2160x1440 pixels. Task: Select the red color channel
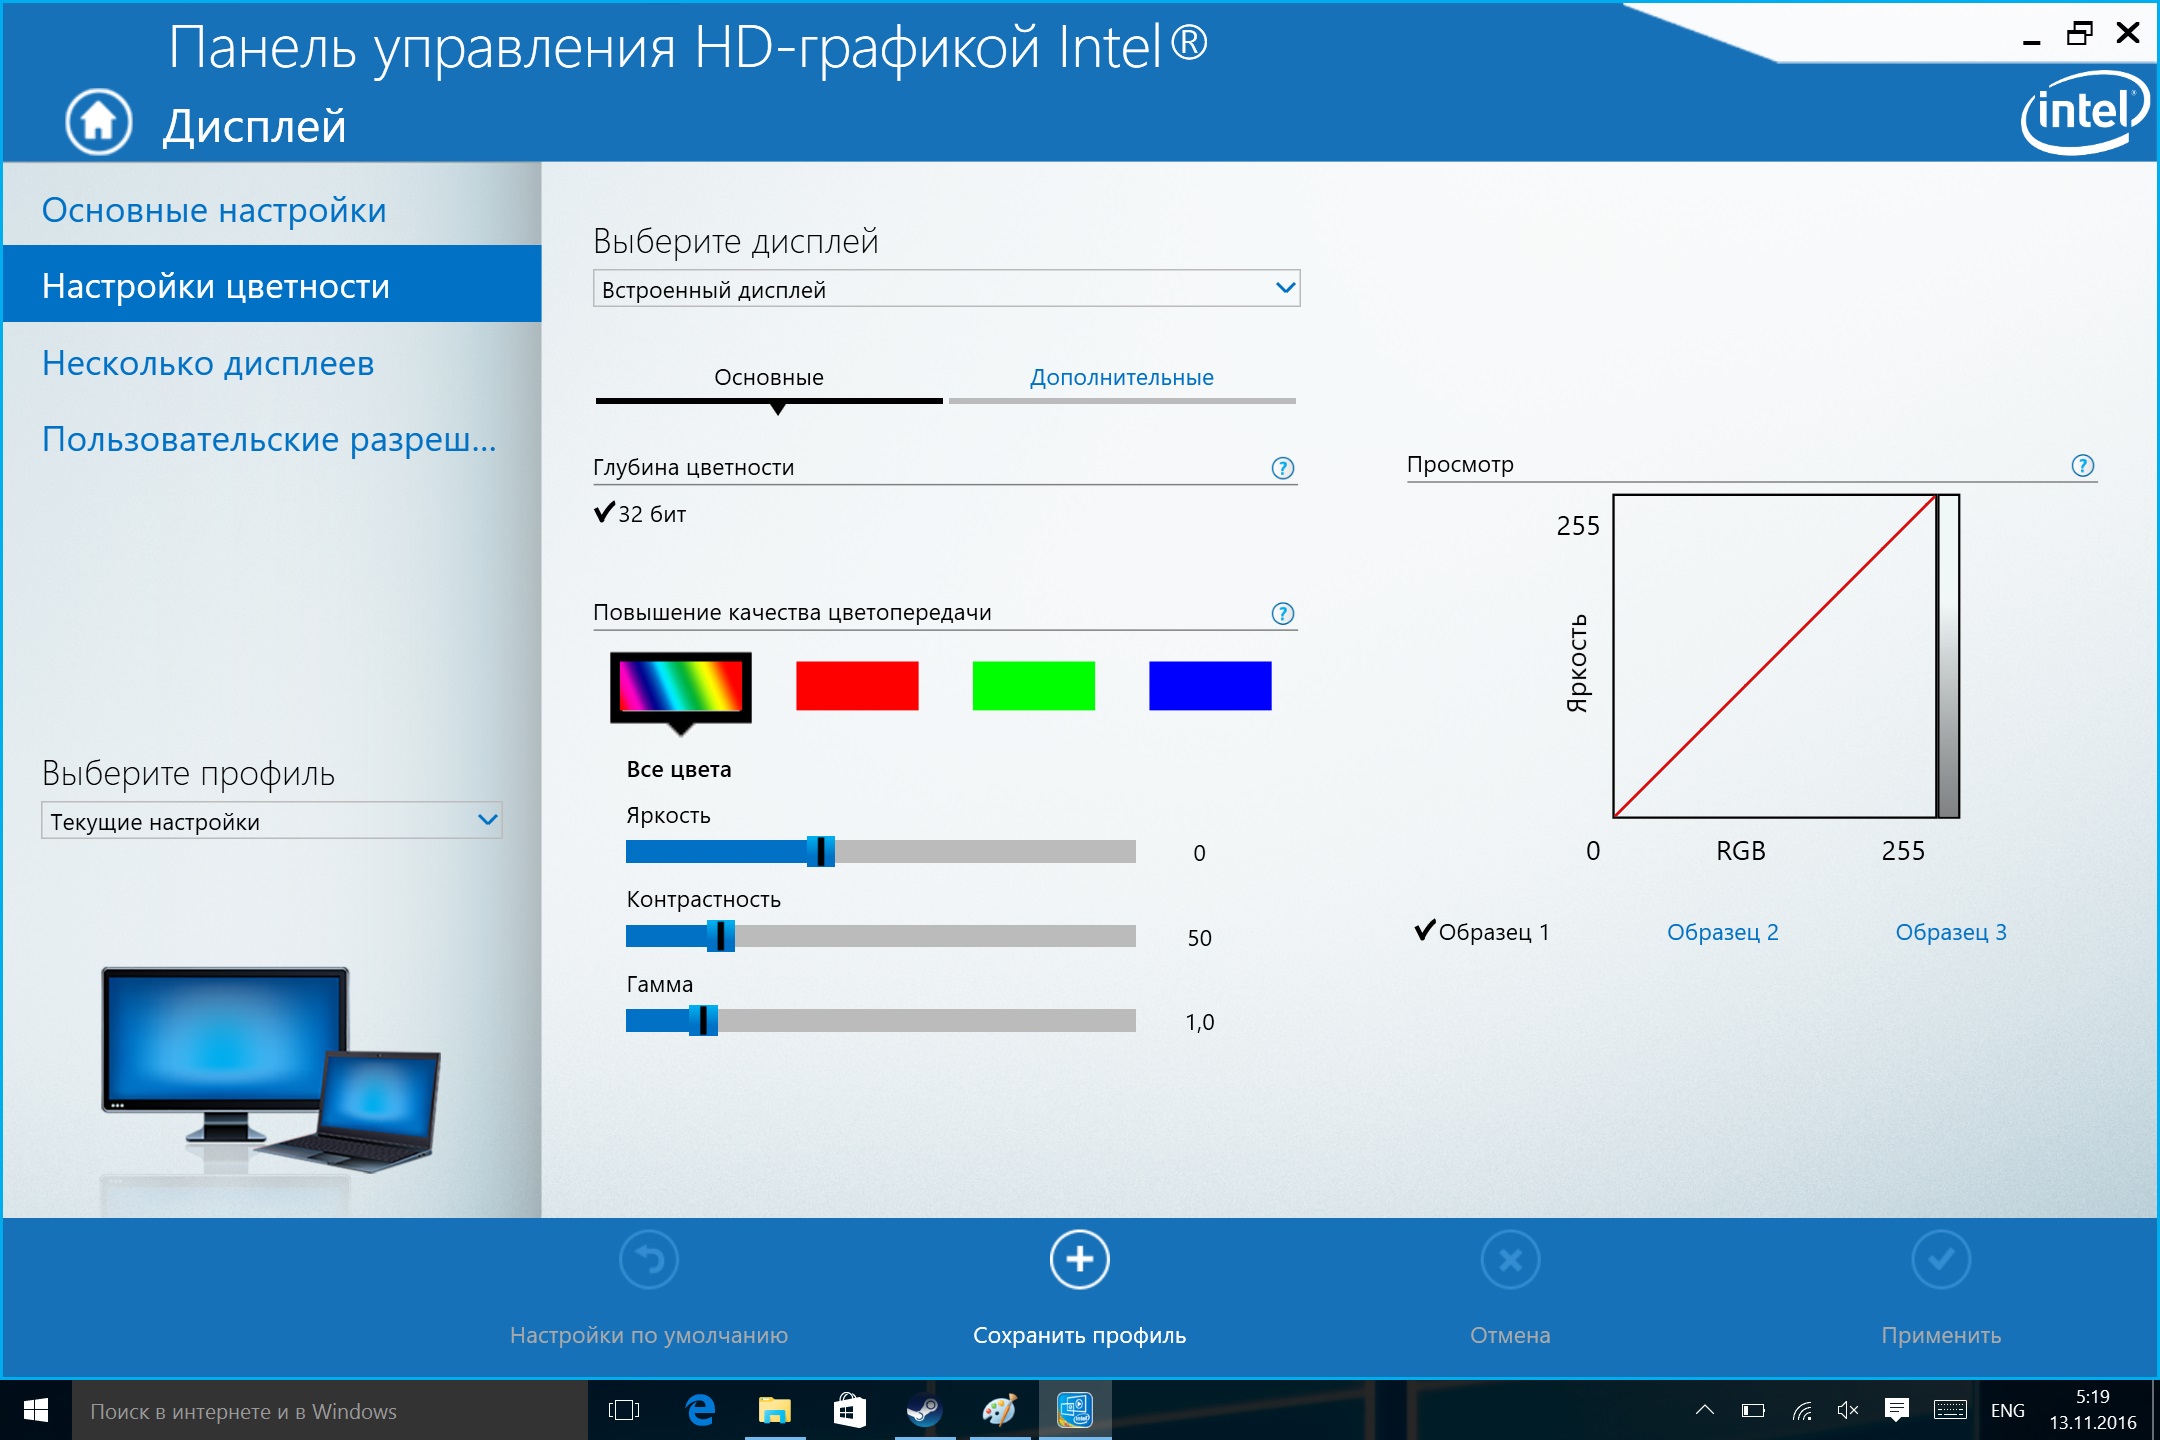(857, 686)
